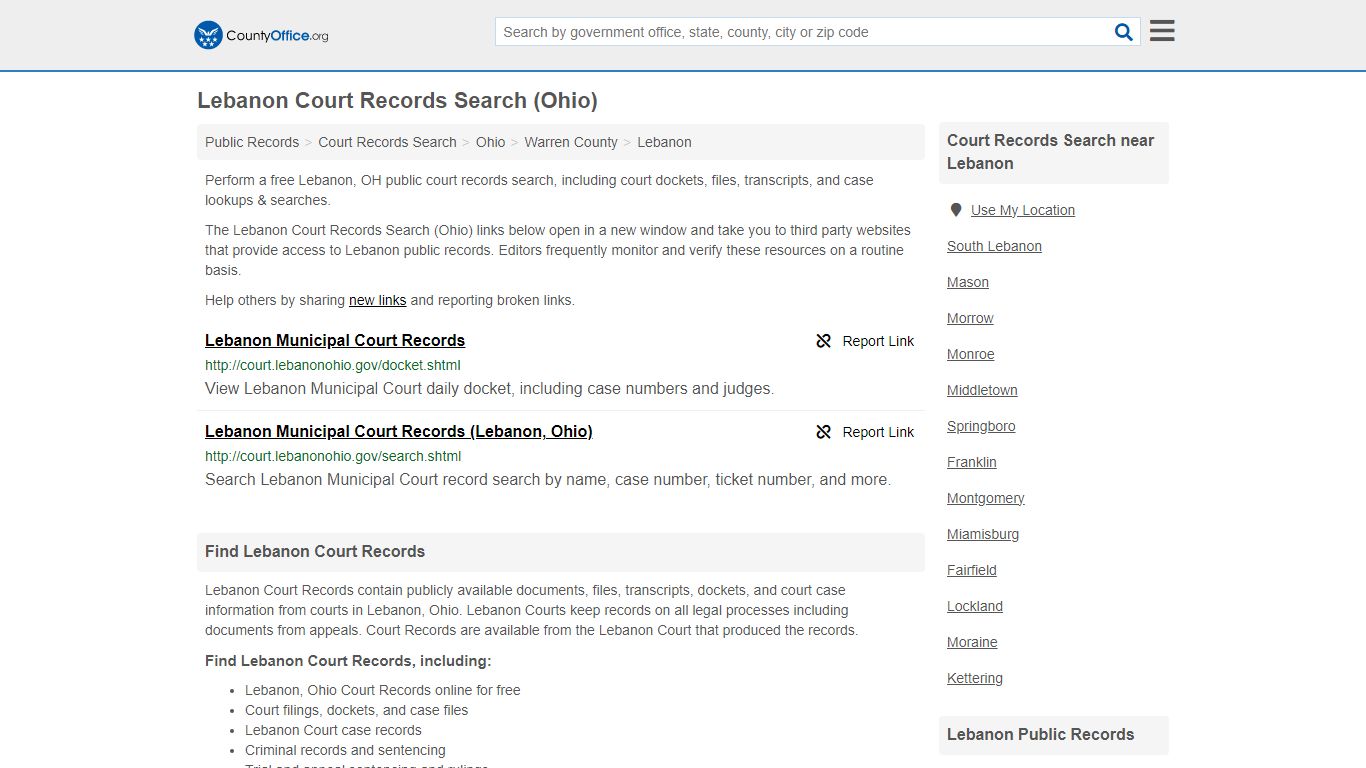Open Middletown nearby link

[982, 390]
